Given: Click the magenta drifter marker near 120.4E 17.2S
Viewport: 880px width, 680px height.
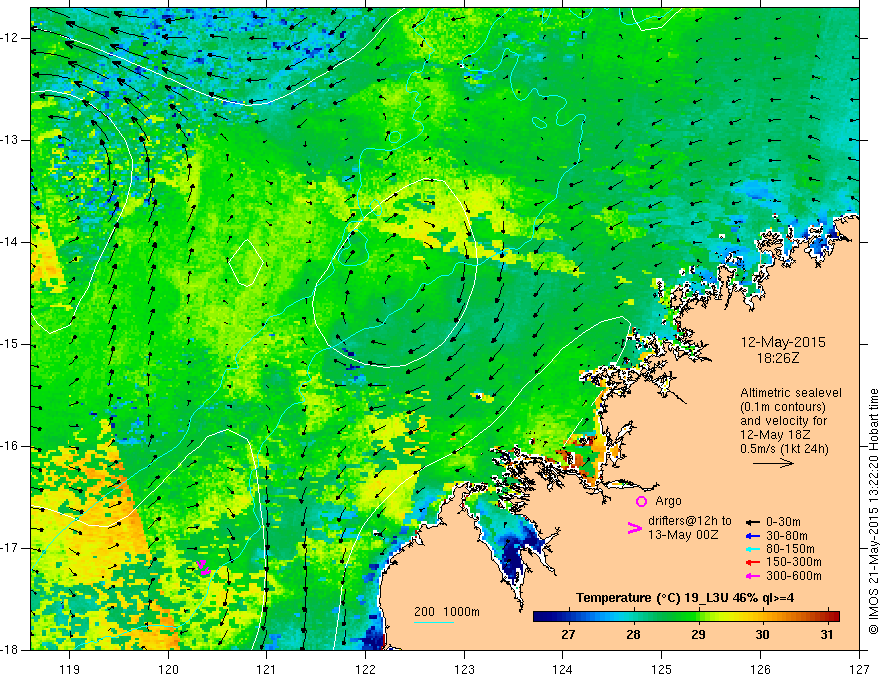Looking at the screenshot, I should pos(204,568).
